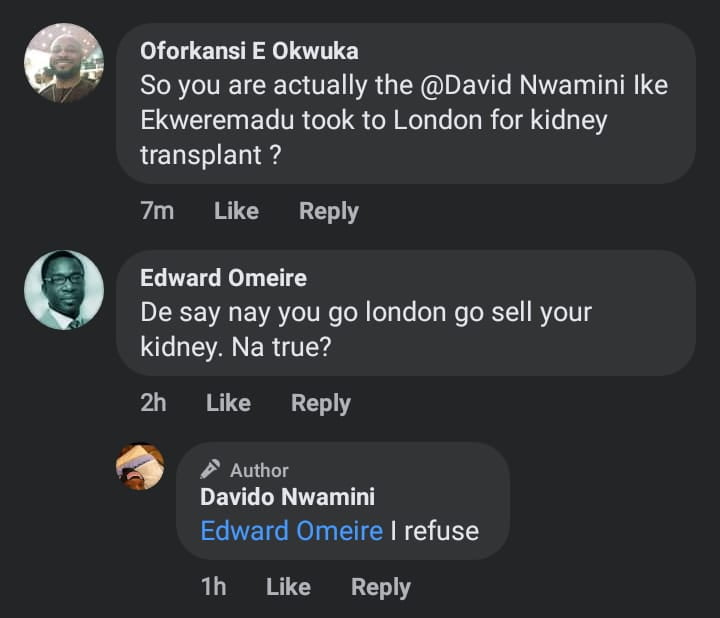Click the blue Edward Omeire mention

tap(292, 530)
